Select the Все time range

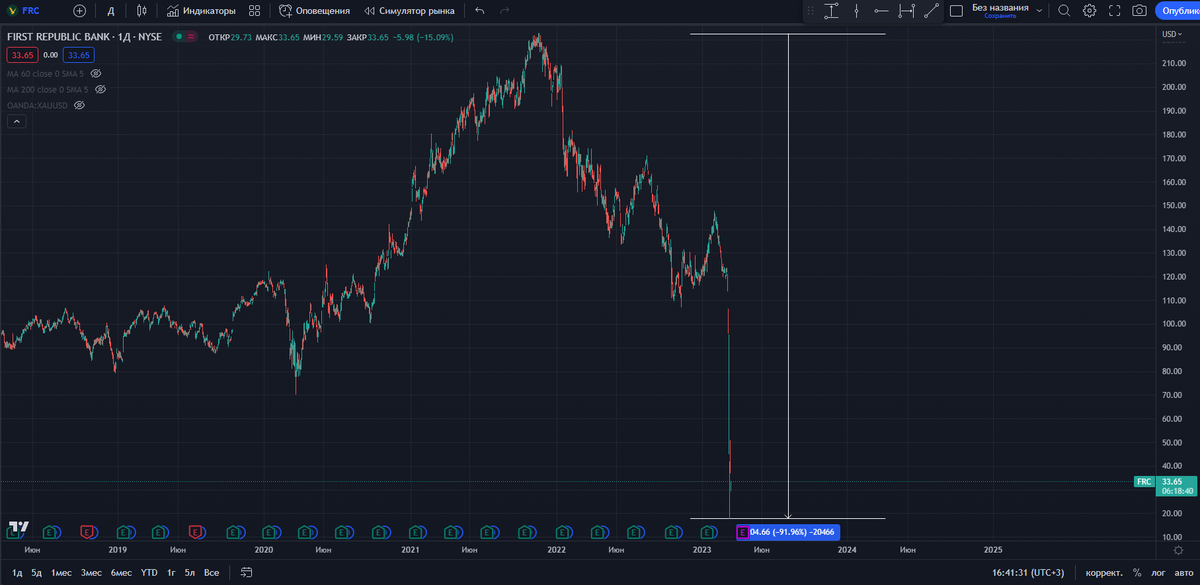(211, 573)
